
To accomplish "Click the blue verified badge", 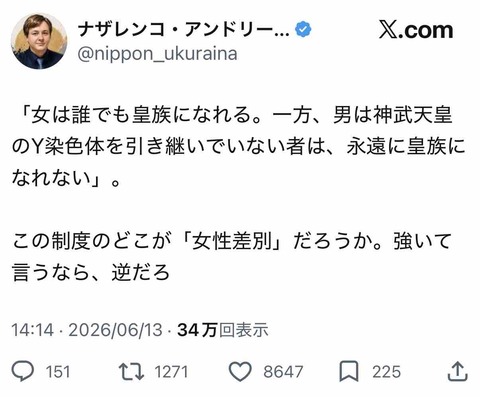I will tap(303, 29).
